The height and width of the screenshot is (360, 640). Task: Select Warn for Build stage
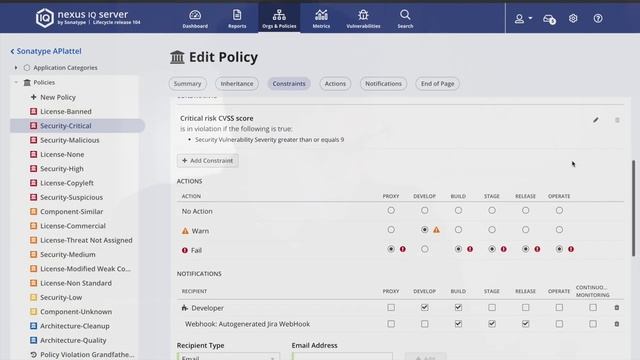[458, 230]
